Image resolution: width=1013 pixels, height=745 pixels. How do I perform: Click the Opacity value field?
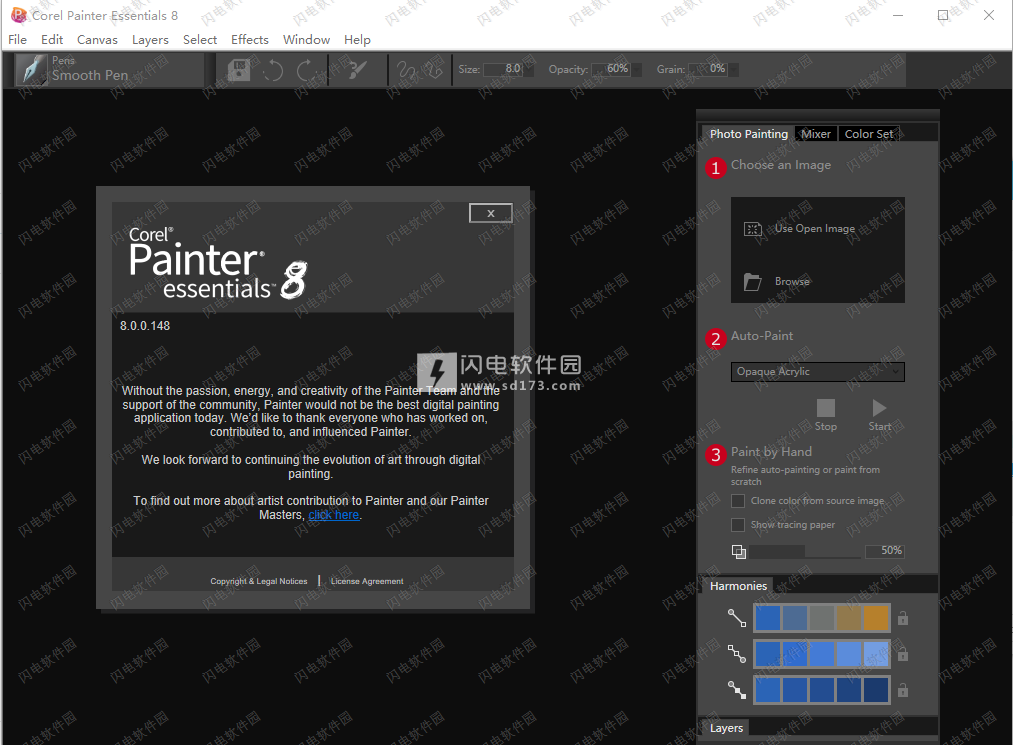click(611, 69)
